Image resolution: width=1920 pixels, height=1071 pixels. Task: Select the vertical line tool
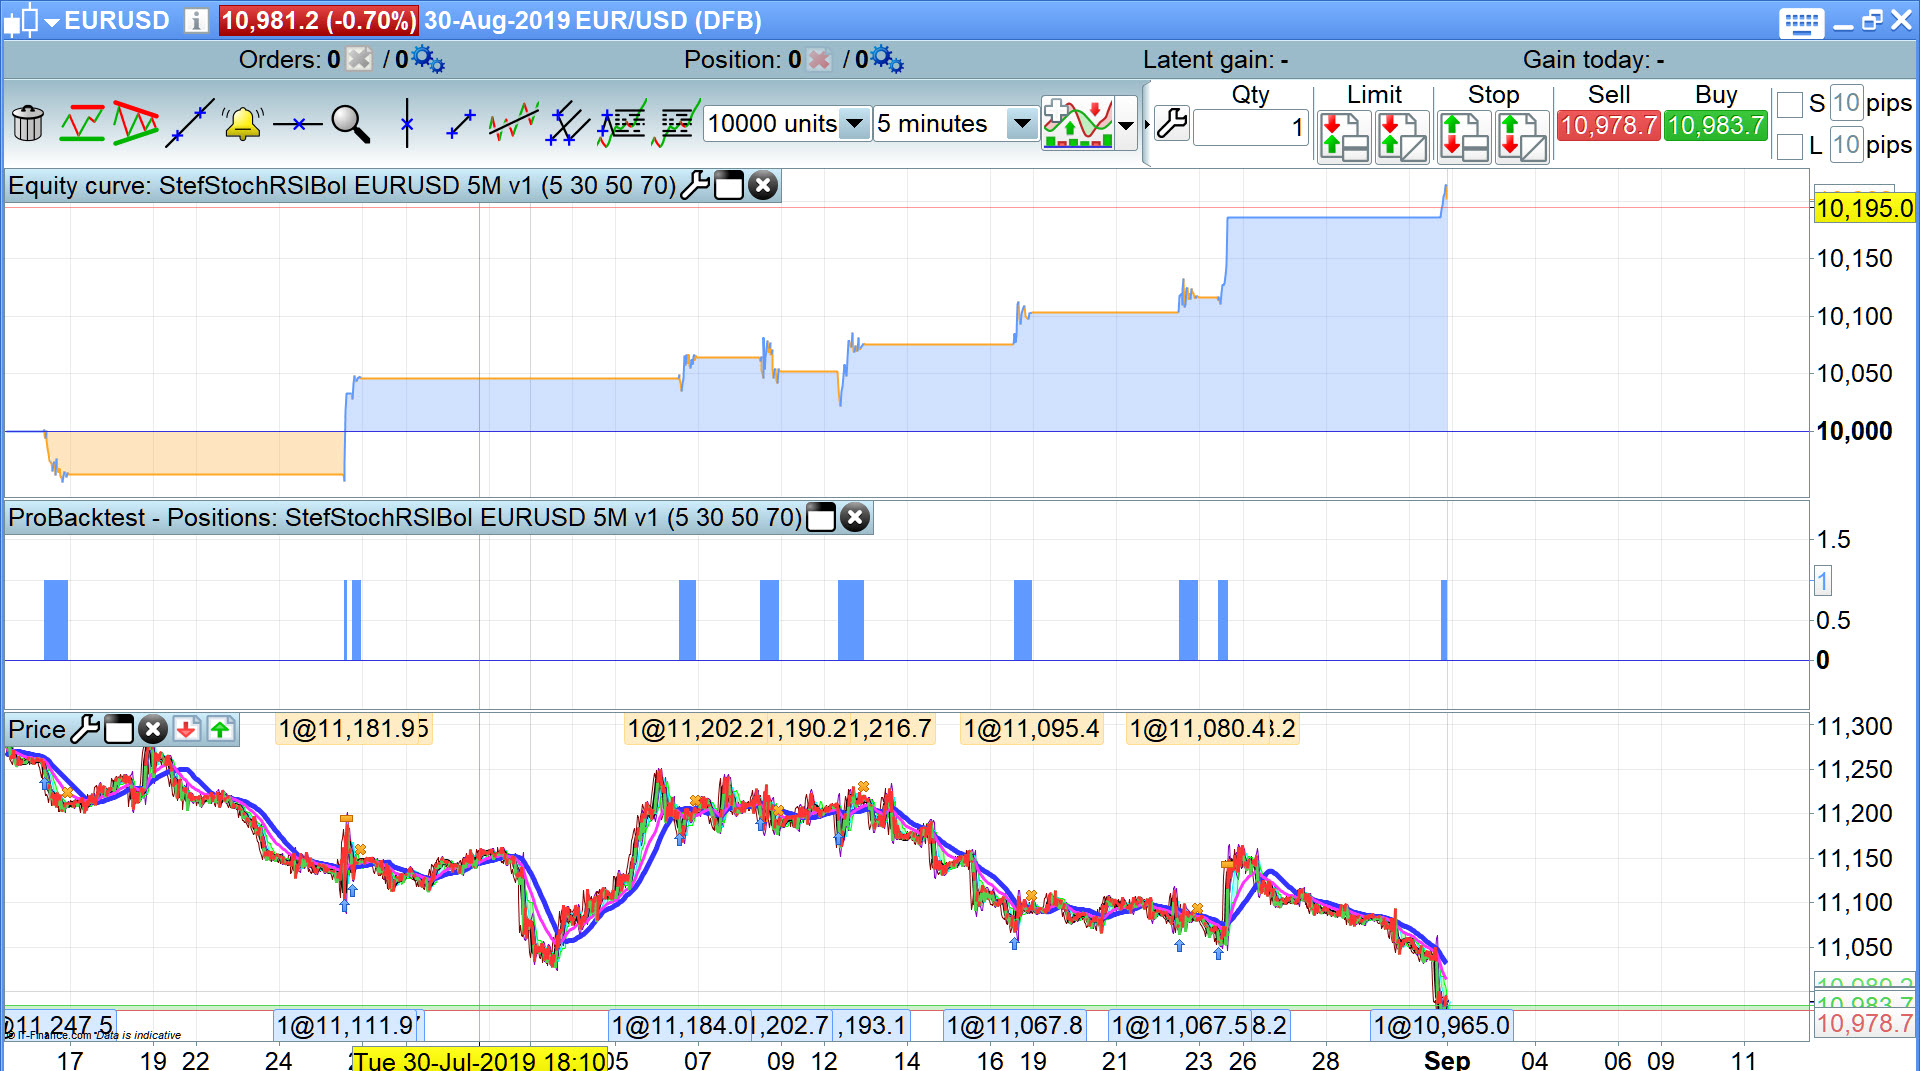point(406,124)
